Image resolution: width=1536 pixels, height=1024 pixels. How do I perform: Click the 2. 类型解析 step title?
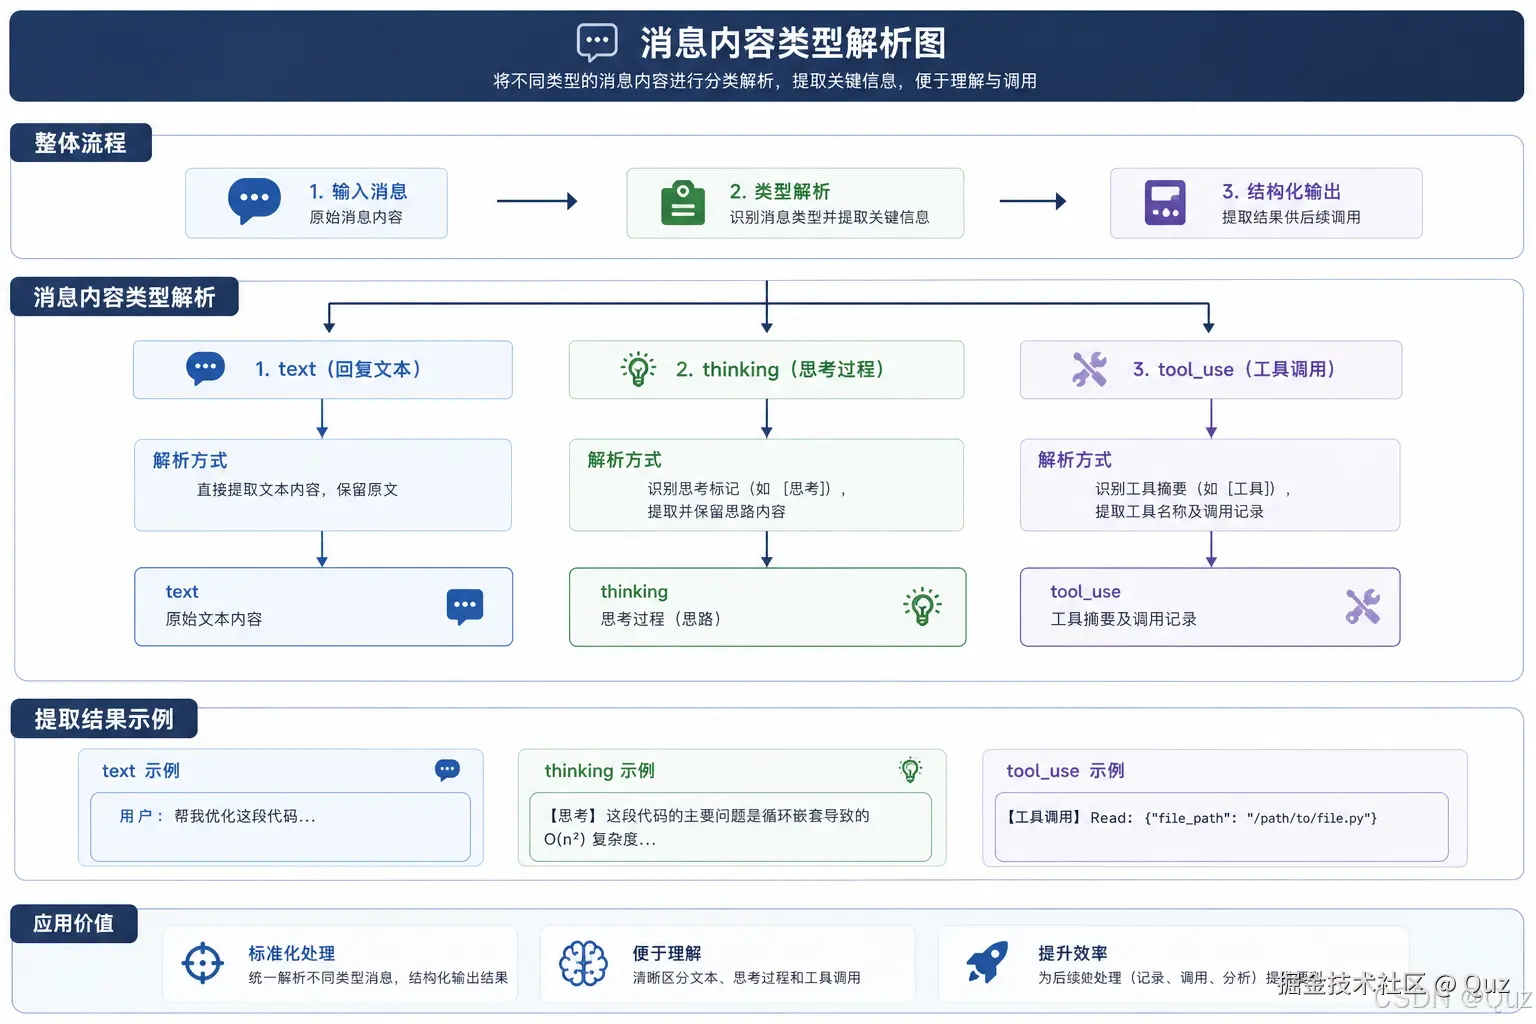pyautogui.click(x=779, y=191)
